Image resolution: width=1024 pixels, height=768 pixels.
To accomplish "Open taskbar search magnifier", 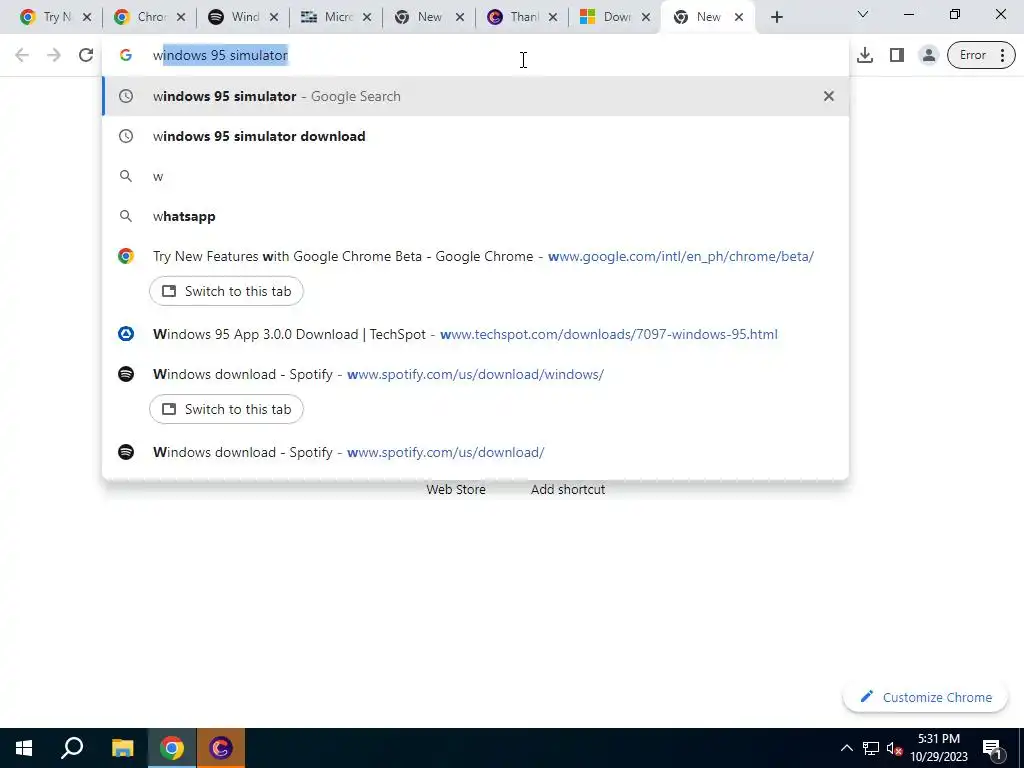I will tap(72, 748).
